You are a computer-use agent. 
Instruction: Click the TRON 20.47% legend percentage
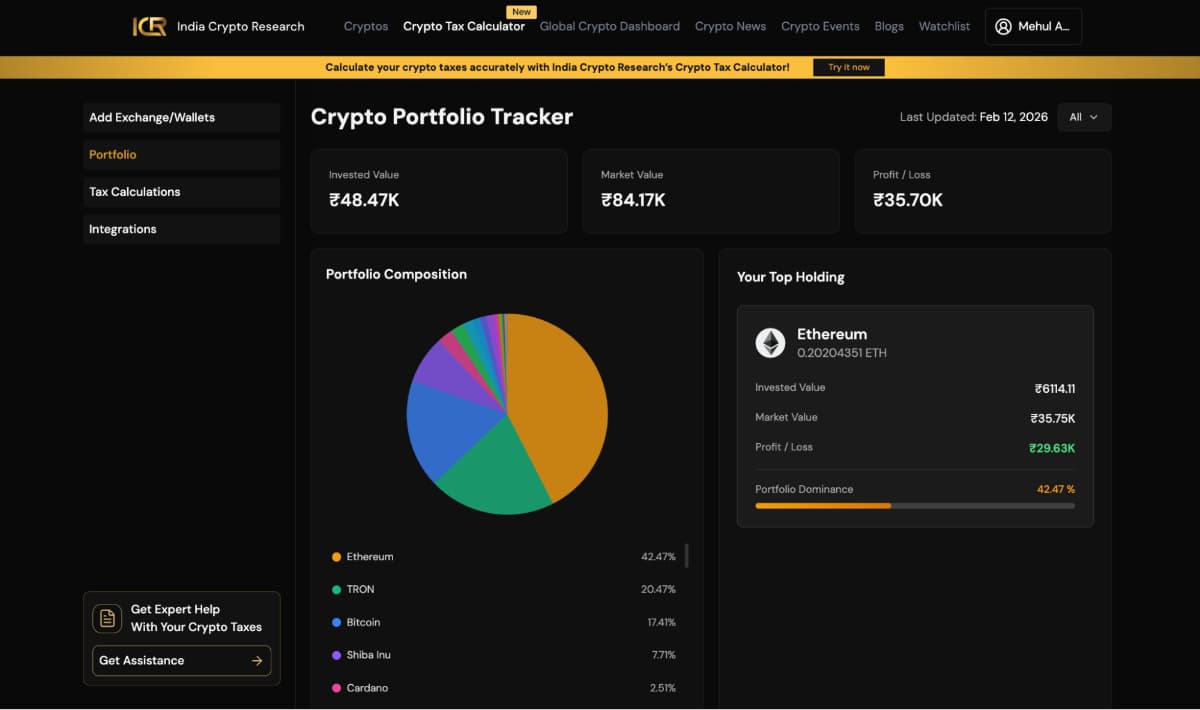click(658, 590)
